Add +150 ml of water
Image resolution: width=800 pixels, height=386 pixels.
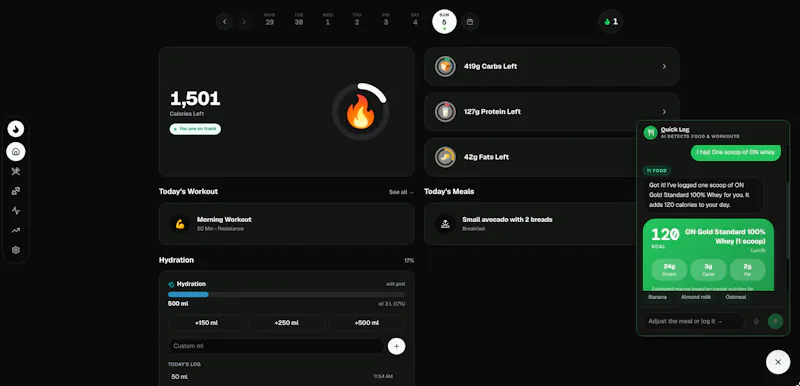click(206, 323)
